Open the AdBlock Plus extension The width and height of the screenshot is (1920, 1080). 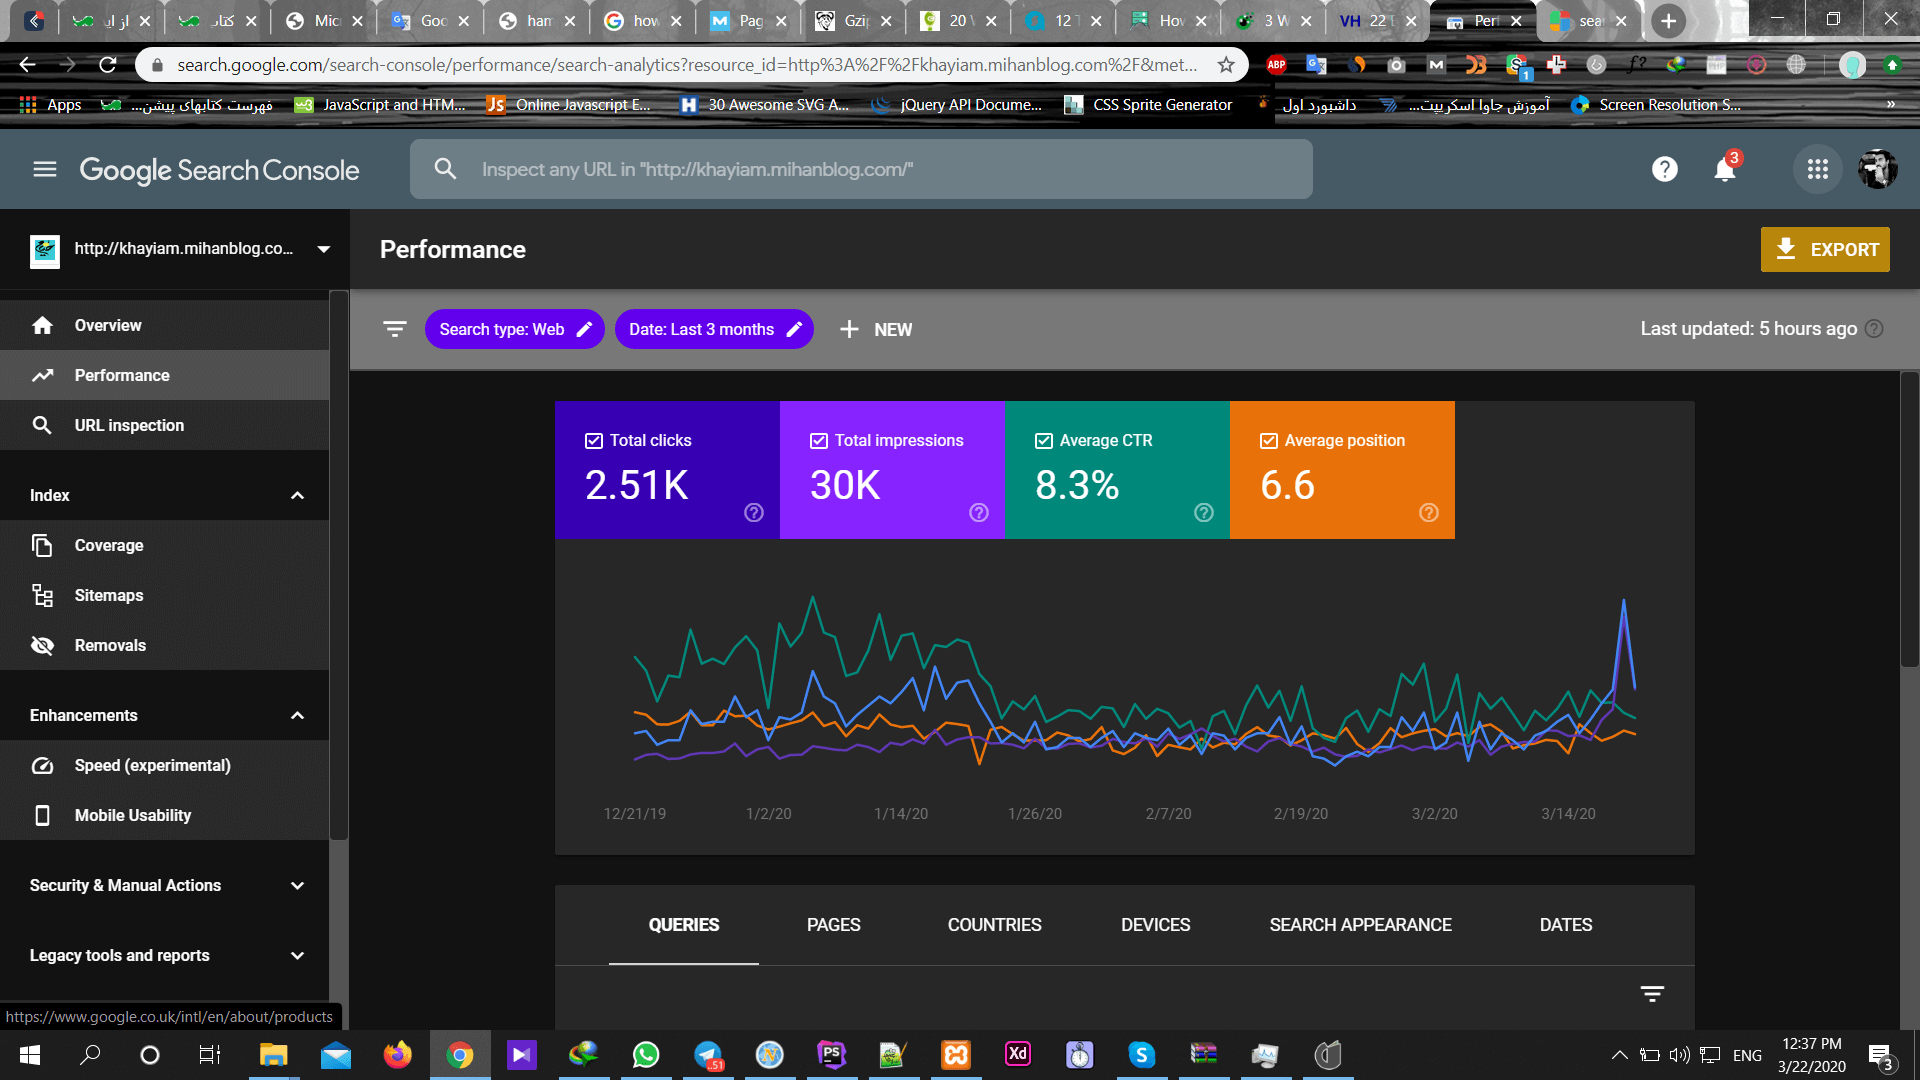pos(1276,65)
